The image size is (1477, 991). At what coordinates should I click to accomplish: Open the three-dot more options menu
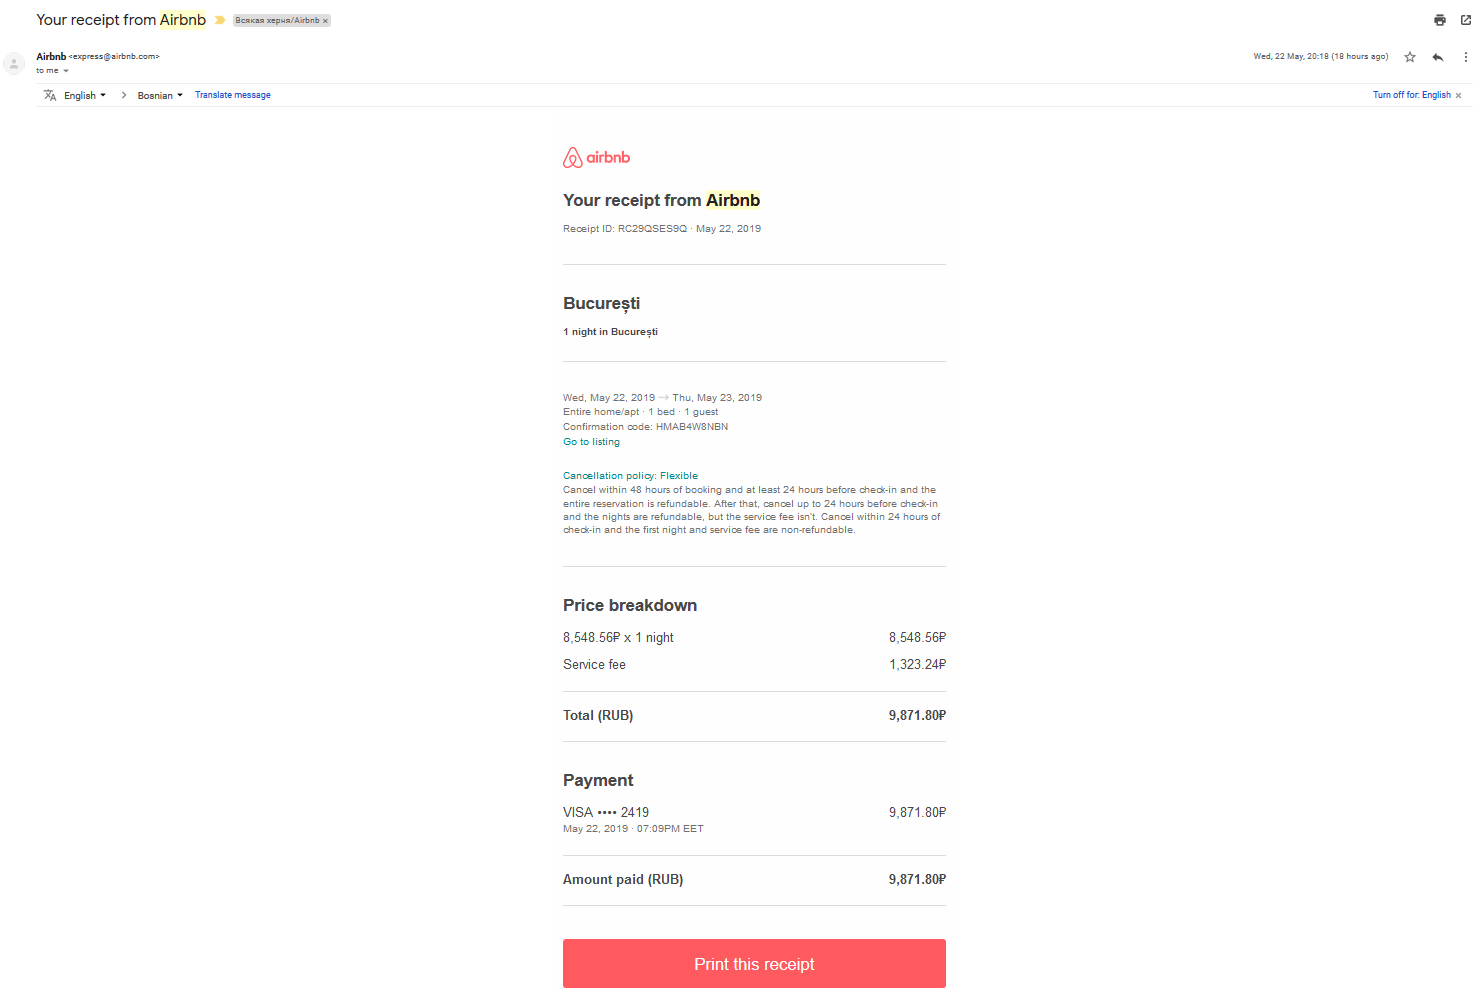[1465, 57]
